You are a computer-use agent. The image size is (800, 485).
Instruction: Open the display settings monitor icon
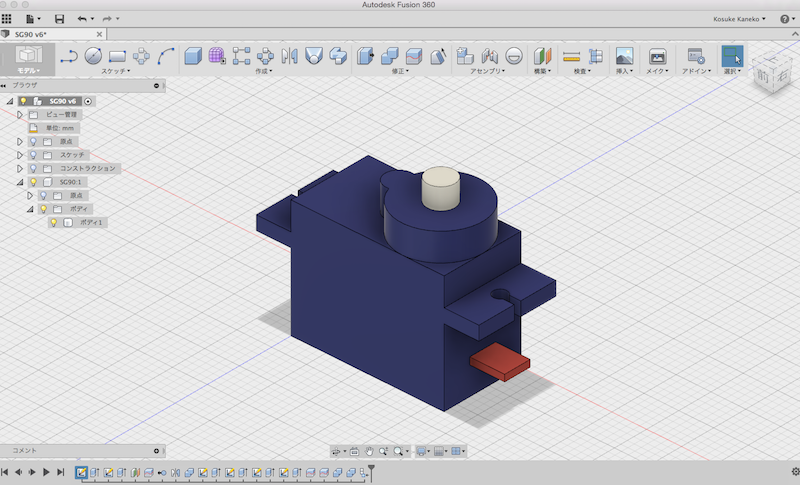[x=421, y=451]
